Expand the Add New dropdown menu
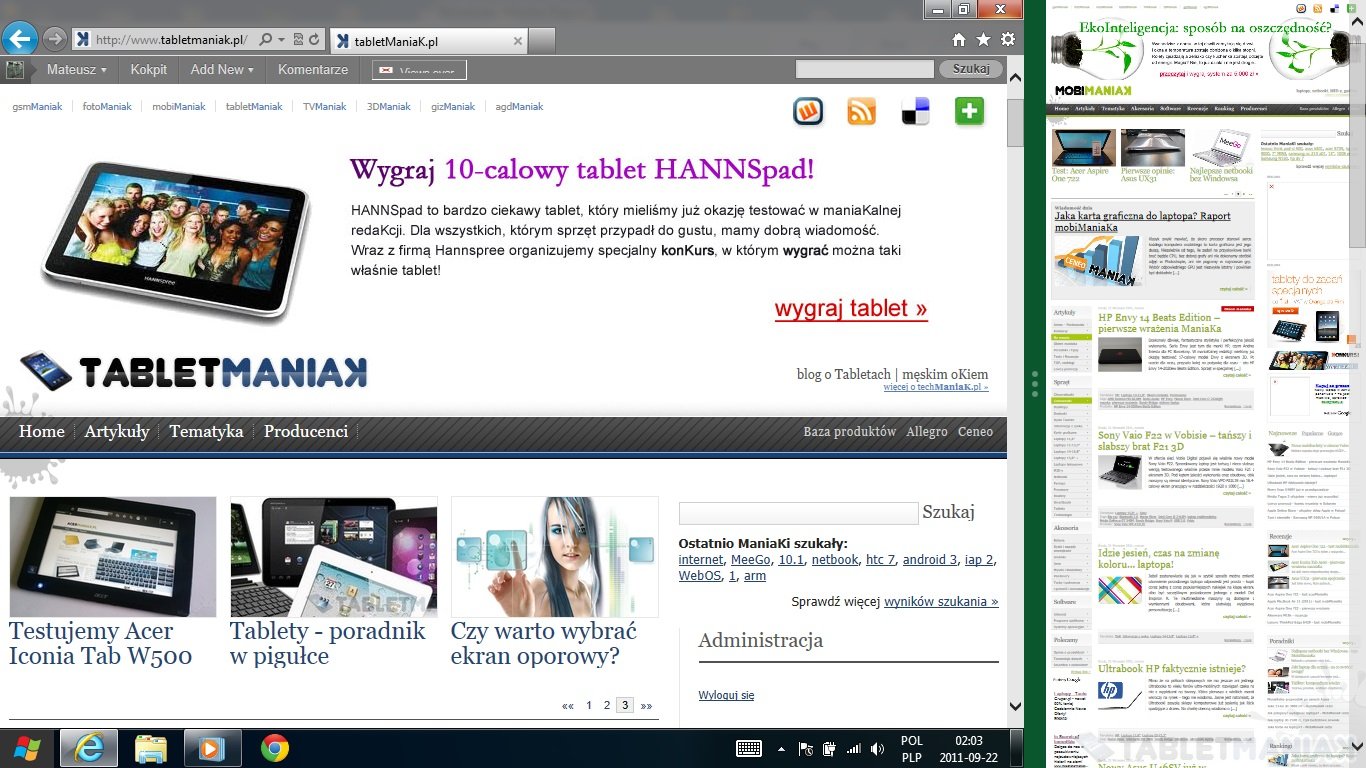 tap(222, 70)
